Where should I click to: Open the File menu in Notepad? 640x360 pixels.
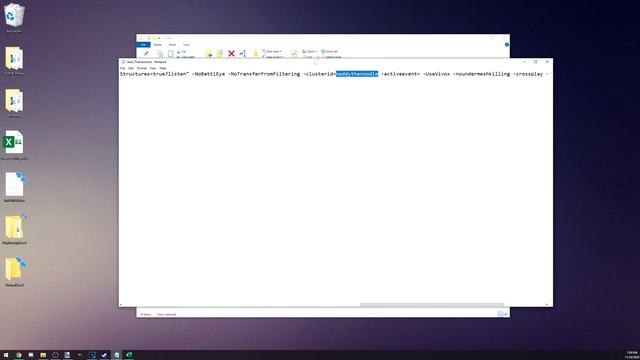click(x=122, y=68)
